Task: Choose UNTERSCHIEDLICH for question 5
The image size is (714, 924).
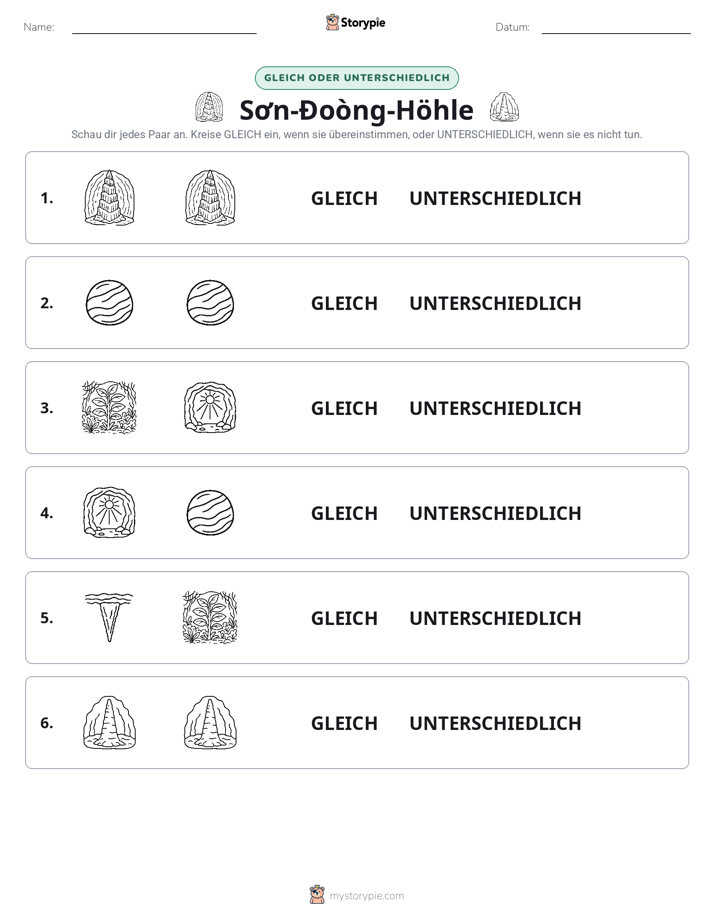Action: click(x=495, y=618)
